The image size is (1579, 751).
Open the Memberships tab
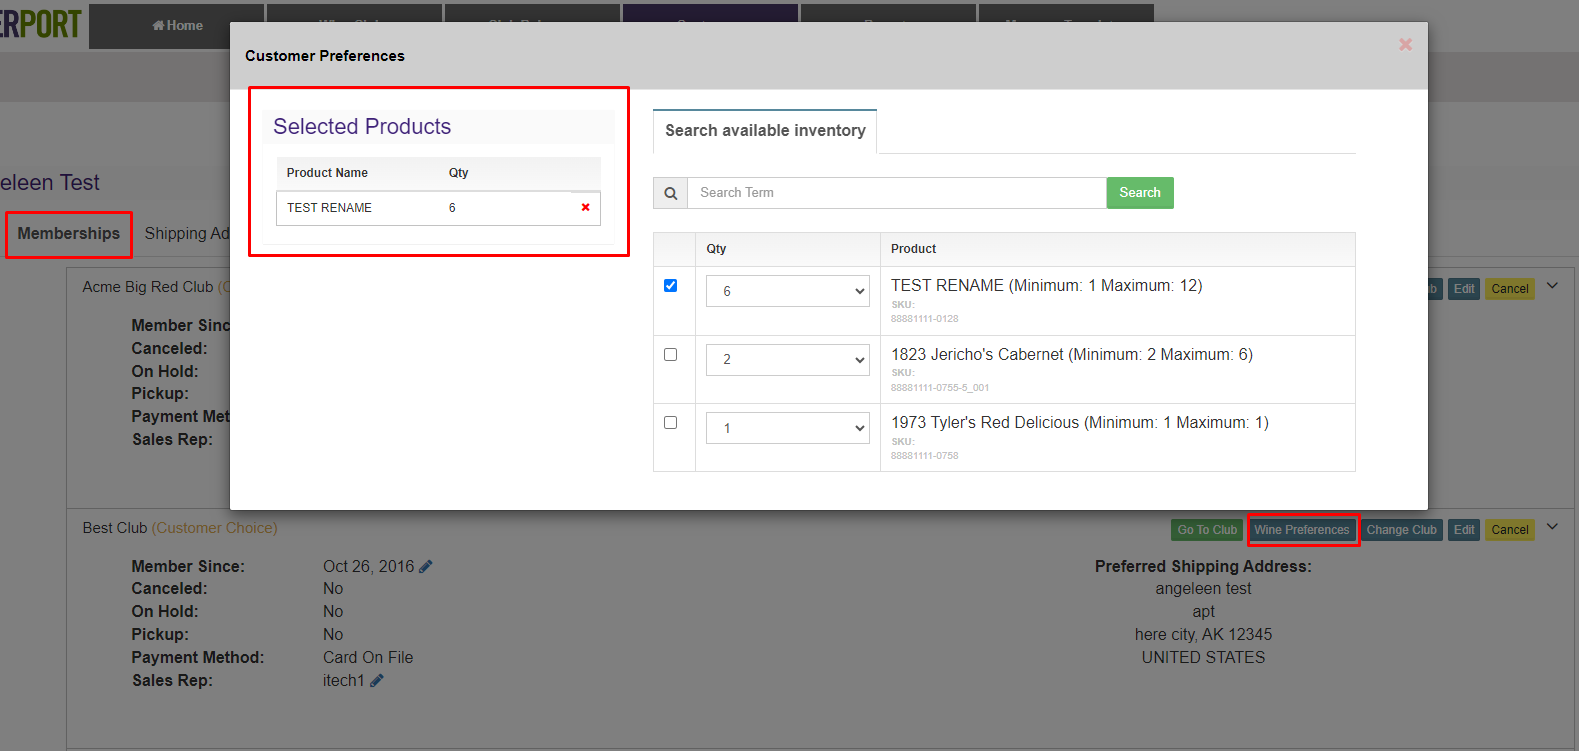coord(69,234)
